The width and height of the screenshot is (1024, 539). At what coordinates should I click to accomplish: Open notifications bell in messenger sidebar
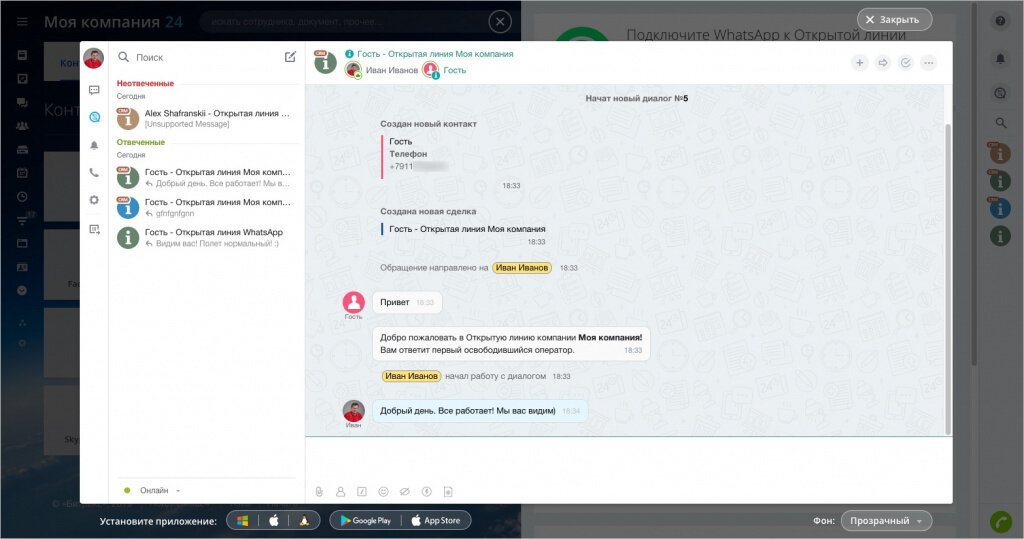94,145
